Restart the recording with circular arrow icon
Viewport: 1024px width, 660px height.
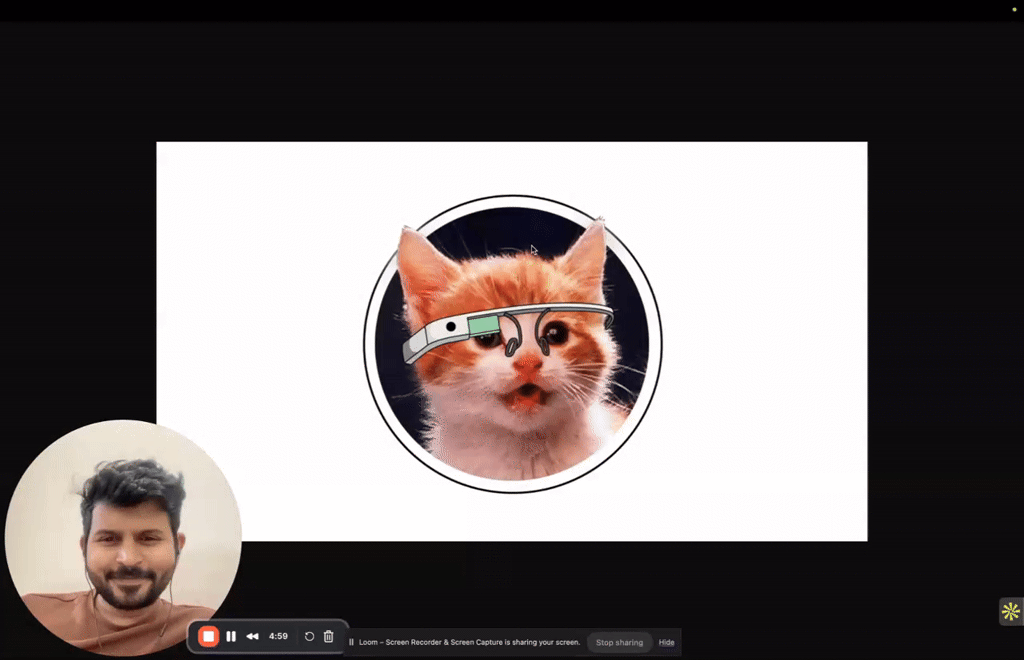point(310,636)
